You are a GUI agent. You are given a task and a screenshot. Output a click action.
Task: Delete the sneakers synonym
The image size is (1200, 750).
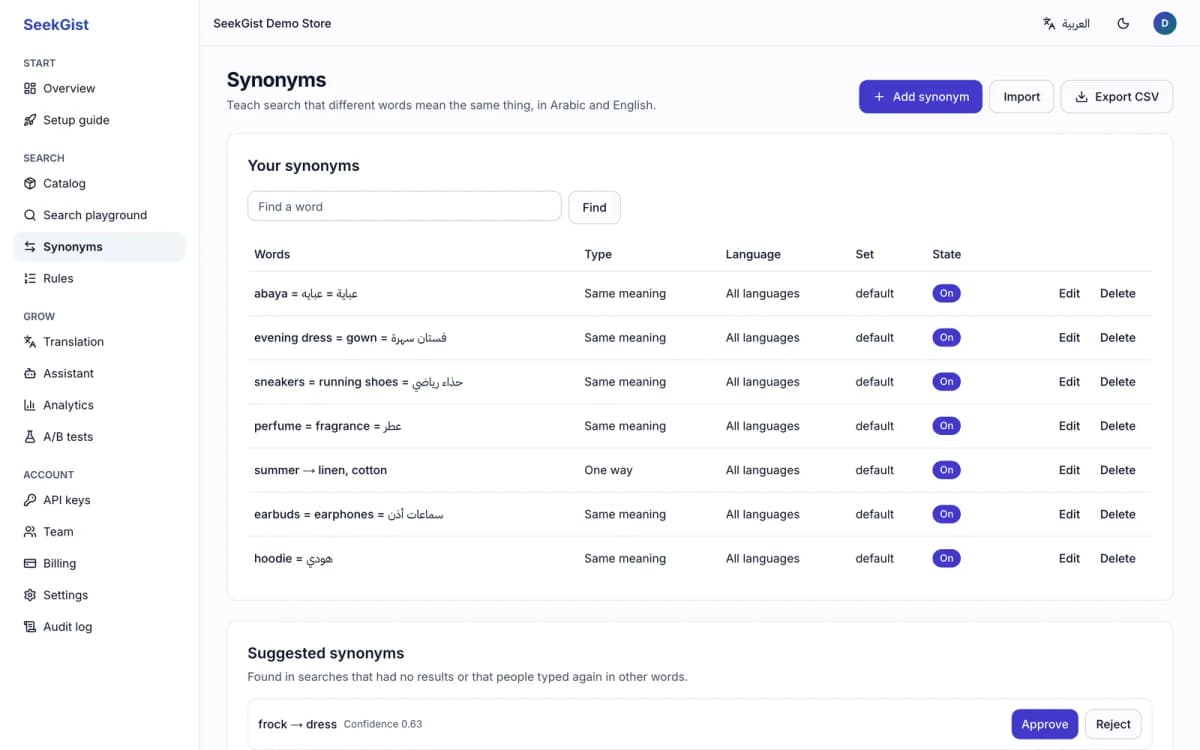(1117, 381)
